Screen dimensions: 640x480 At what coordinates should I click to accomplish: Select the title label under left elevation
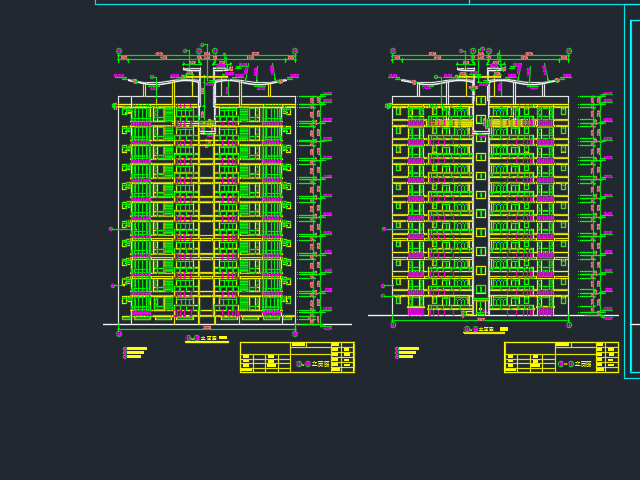tap(206, 339)
